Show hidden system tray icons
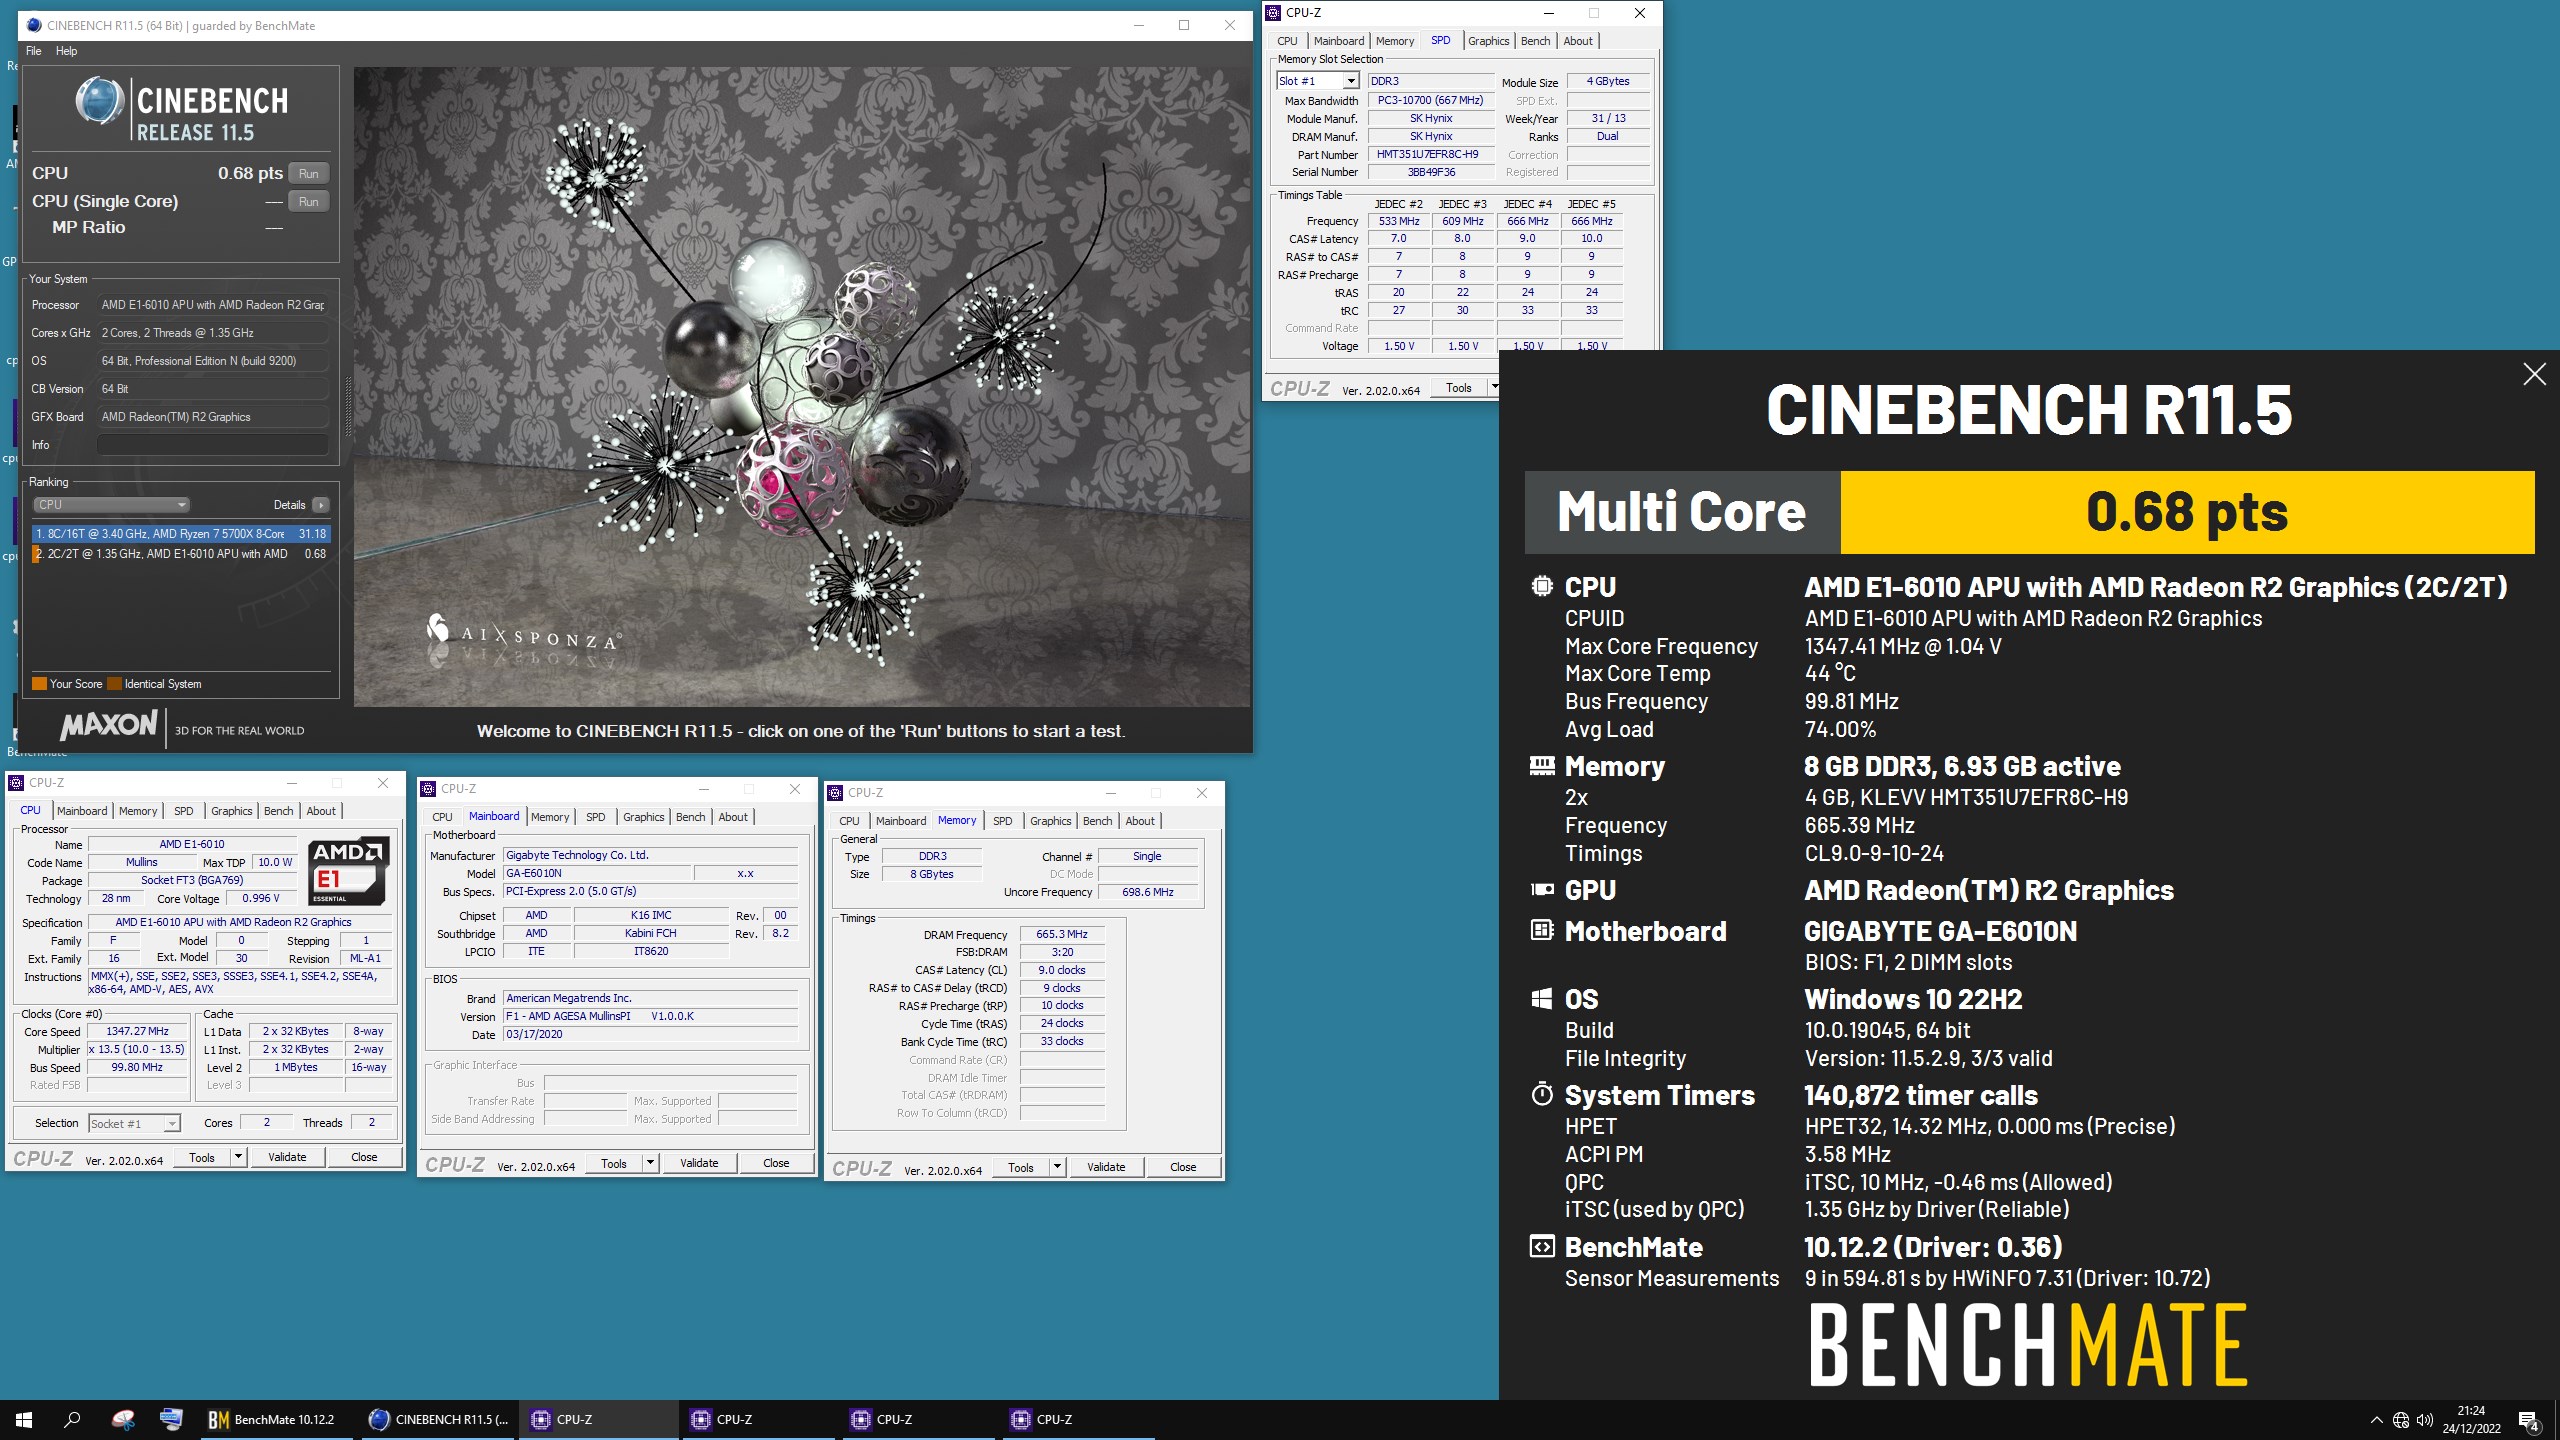Viewport: 2560px width, 1440px height. (2376, 1420)
